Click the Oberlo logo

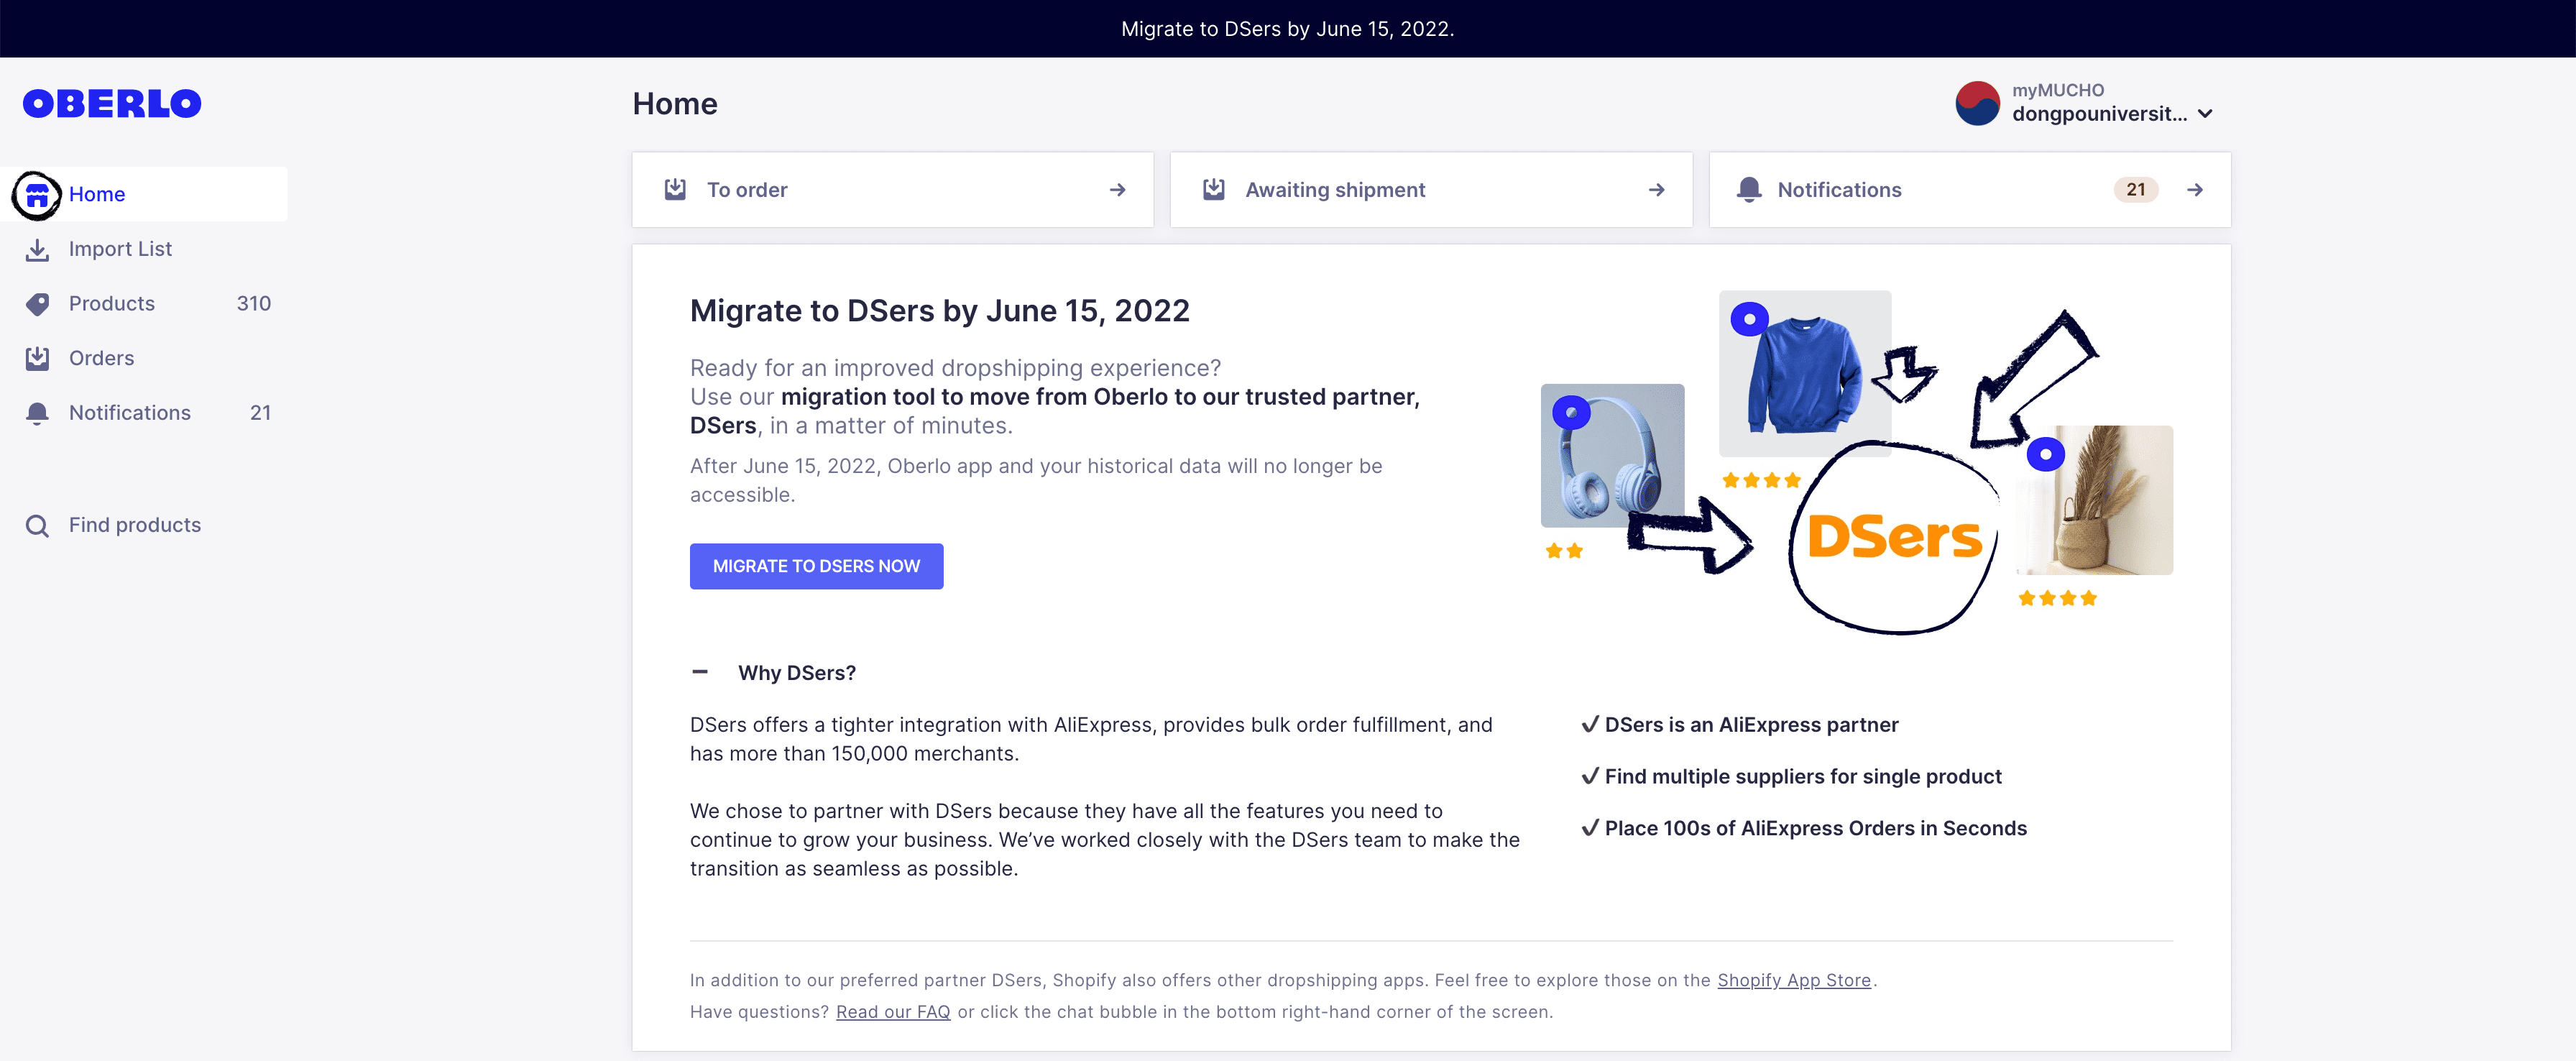pos(112,104)
